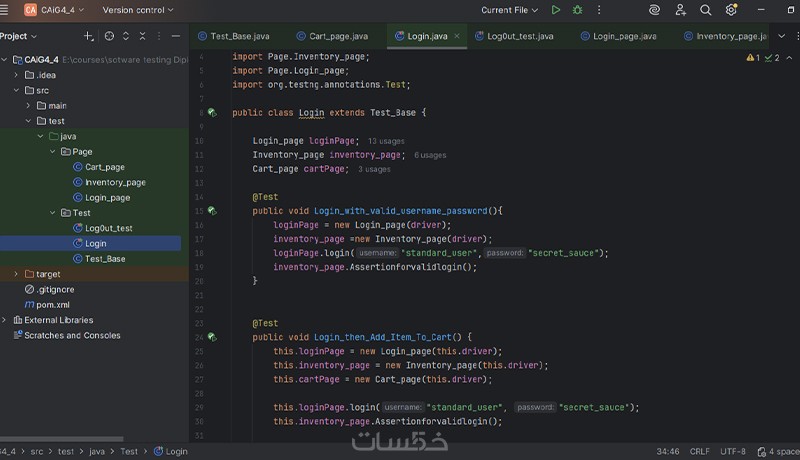800x460 pixels.
Task: Click the src breadcrumb in the navigation bar
Action: 37,451
